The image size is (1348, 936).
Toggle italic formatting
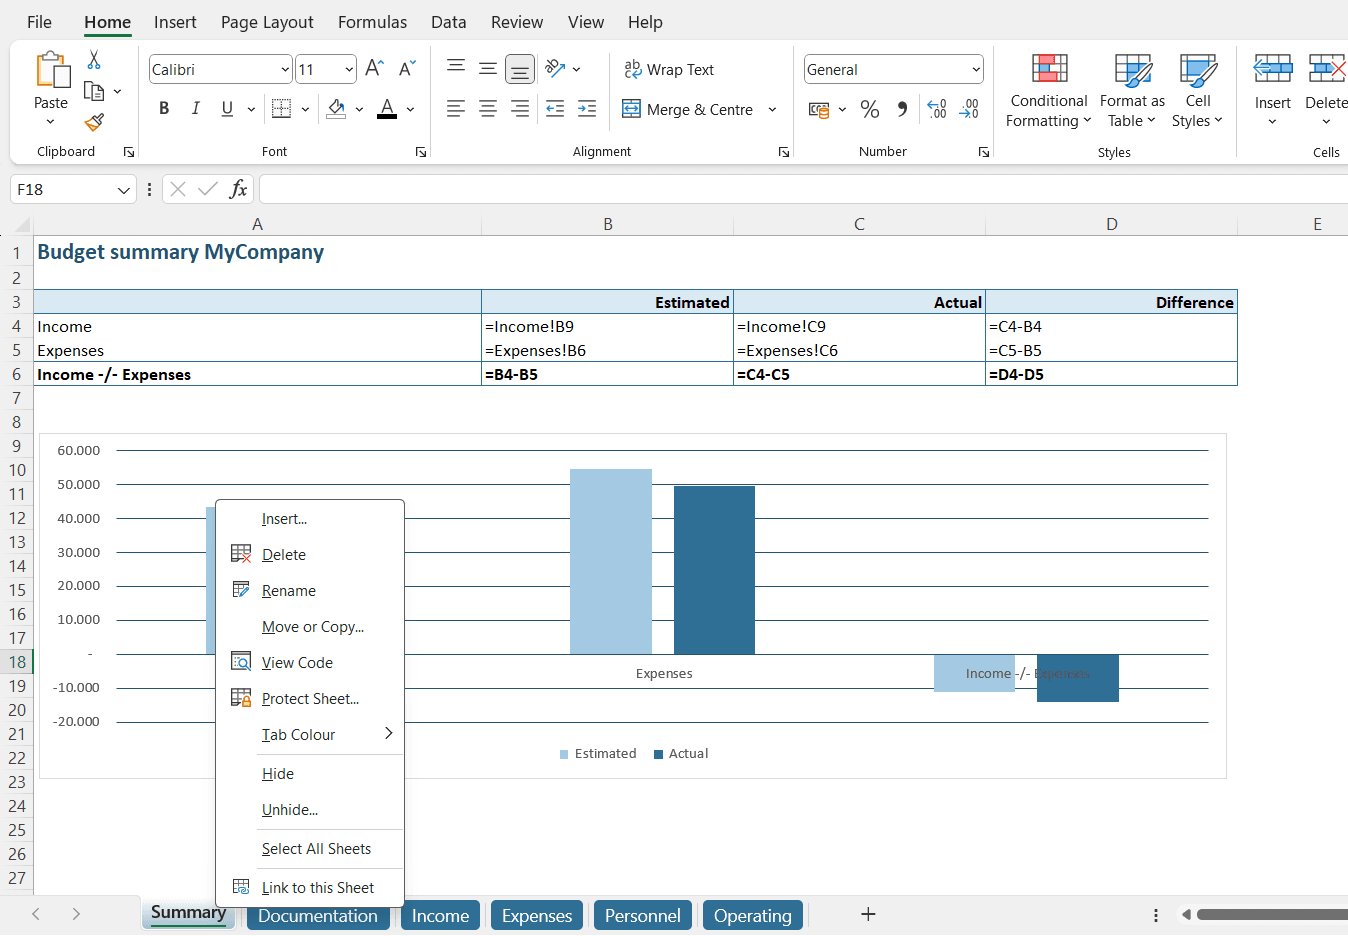pos(196,109)
